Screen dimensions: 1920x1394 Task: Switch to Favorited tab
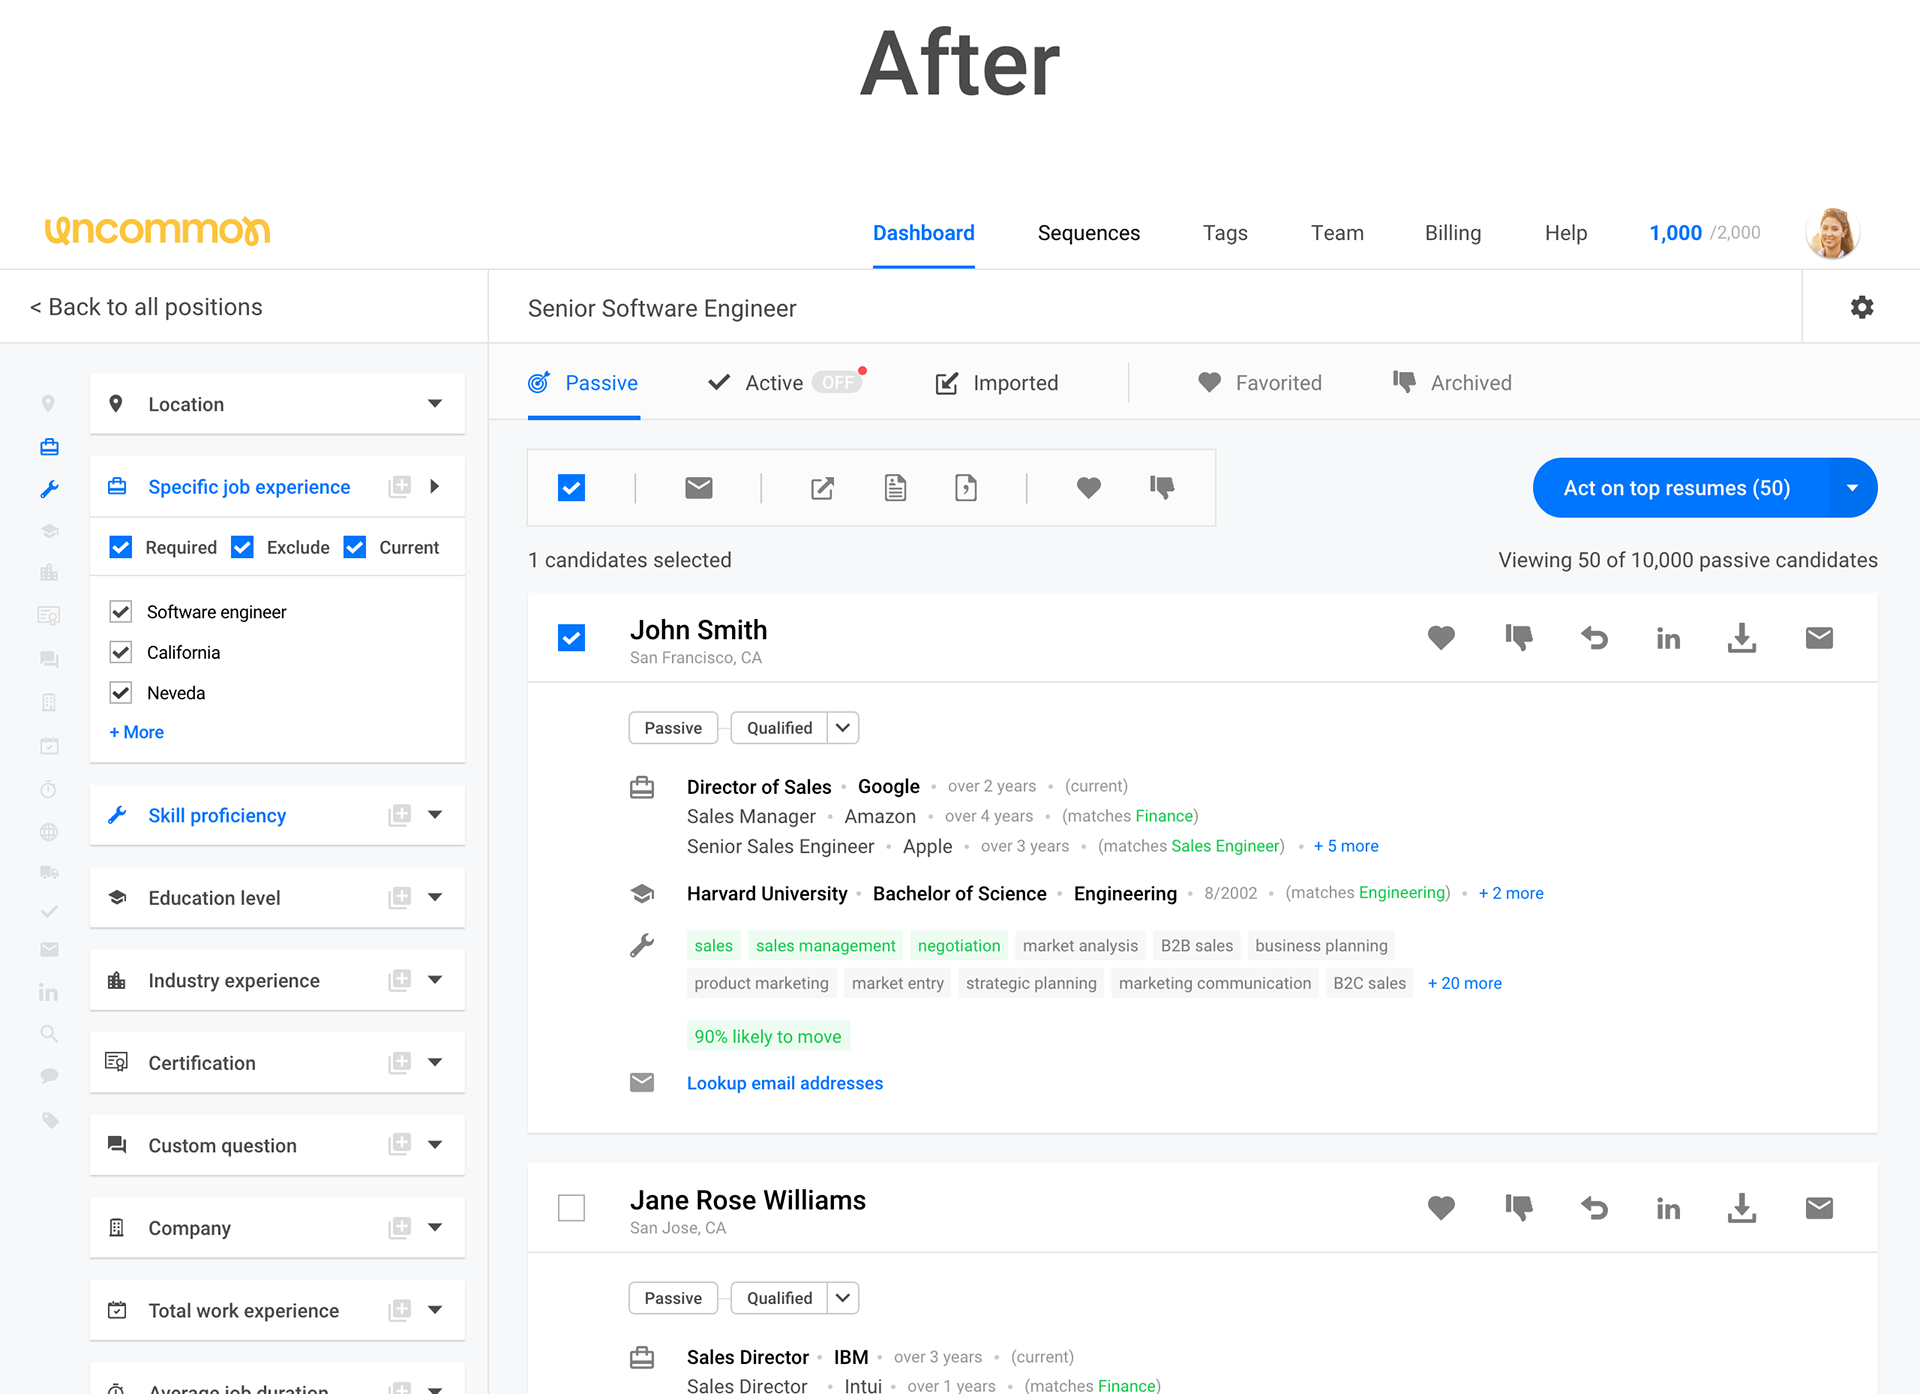tap(1260, 383)
